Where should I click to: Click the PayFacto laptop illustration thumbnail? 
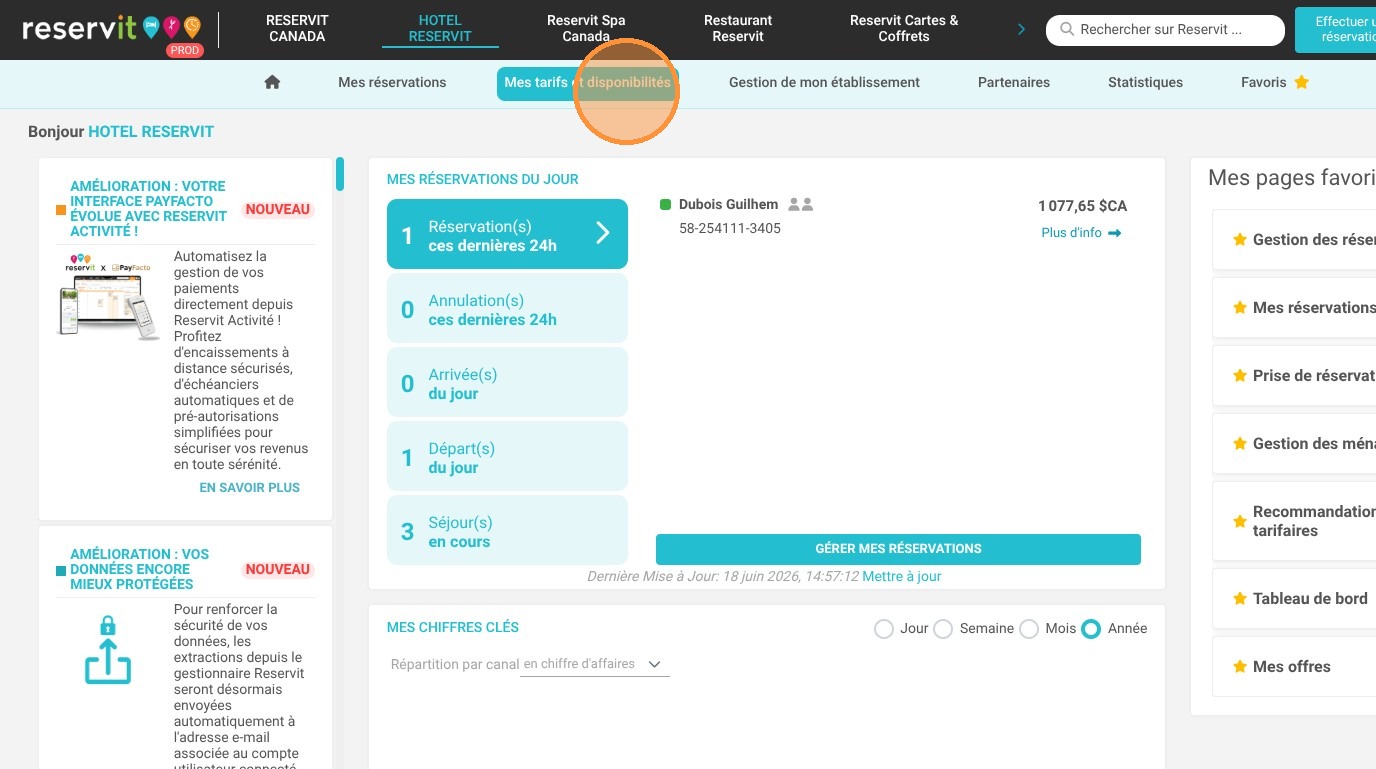coord(109,298)
